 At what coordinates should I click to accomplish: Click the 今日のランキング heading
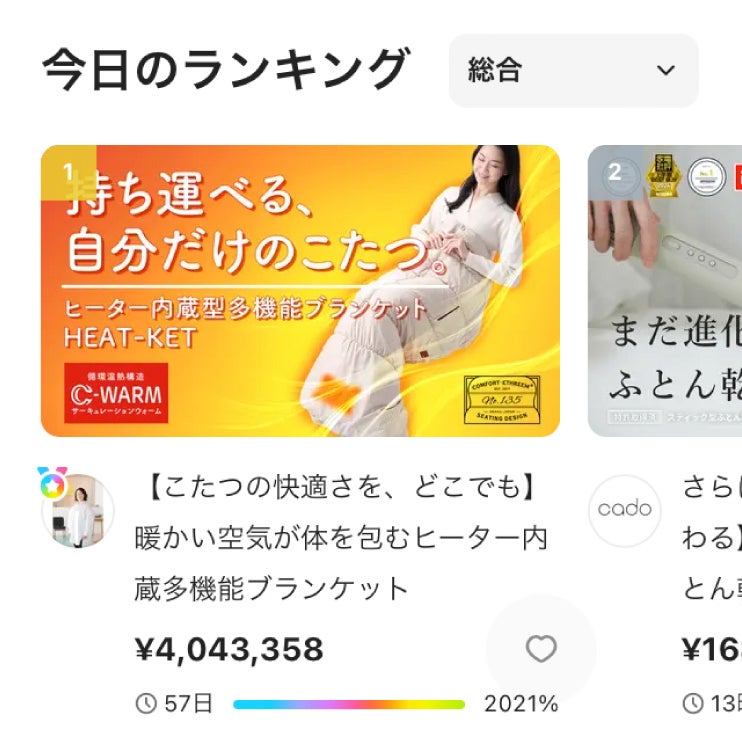225,70
